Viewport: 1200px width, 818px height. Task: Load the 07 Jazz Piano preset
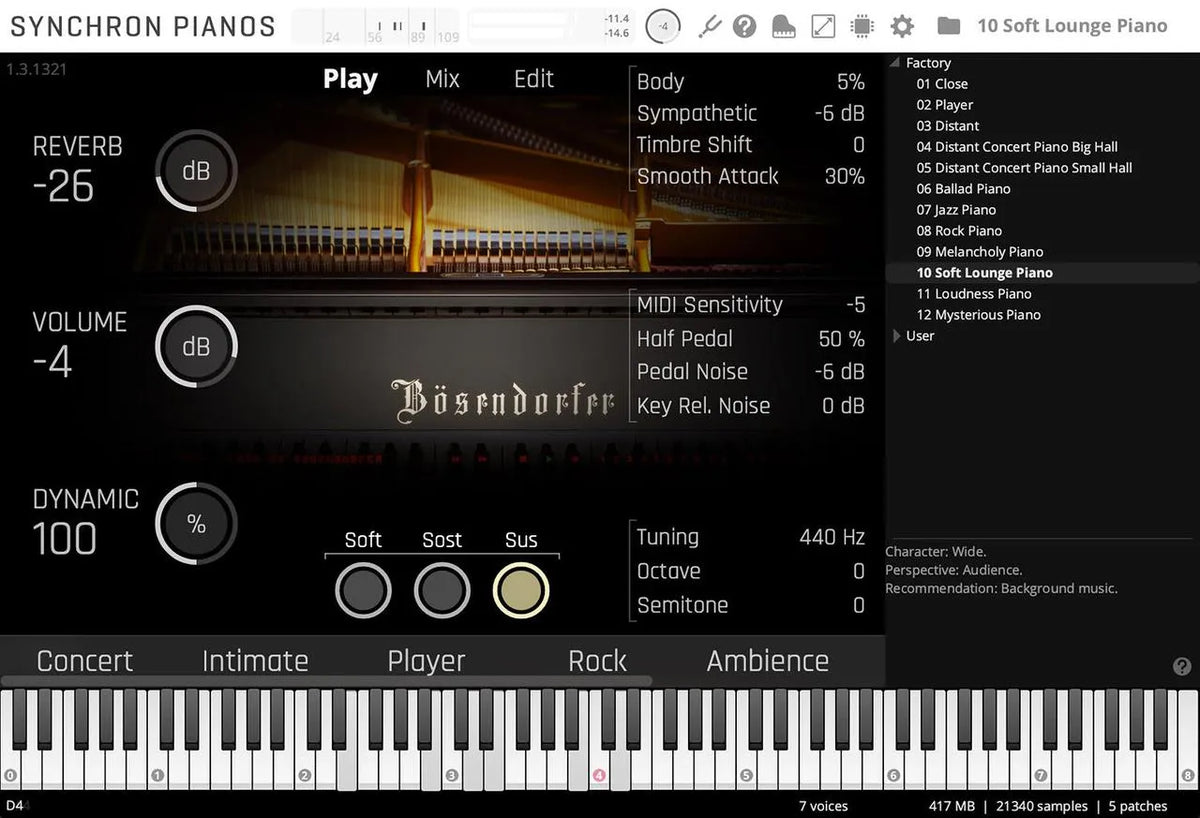click(956, 209)
